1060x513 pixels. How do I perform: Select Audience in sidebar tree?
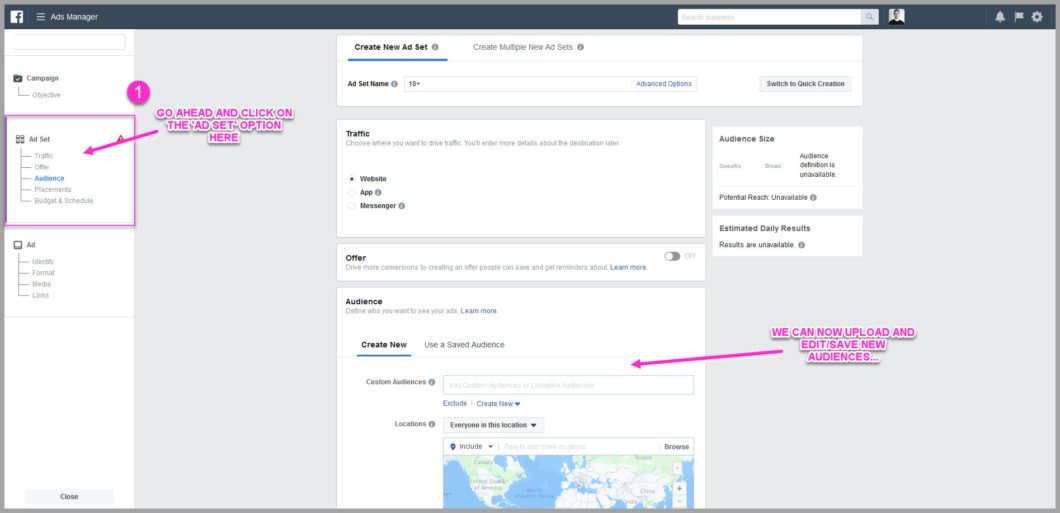[49, 178]
